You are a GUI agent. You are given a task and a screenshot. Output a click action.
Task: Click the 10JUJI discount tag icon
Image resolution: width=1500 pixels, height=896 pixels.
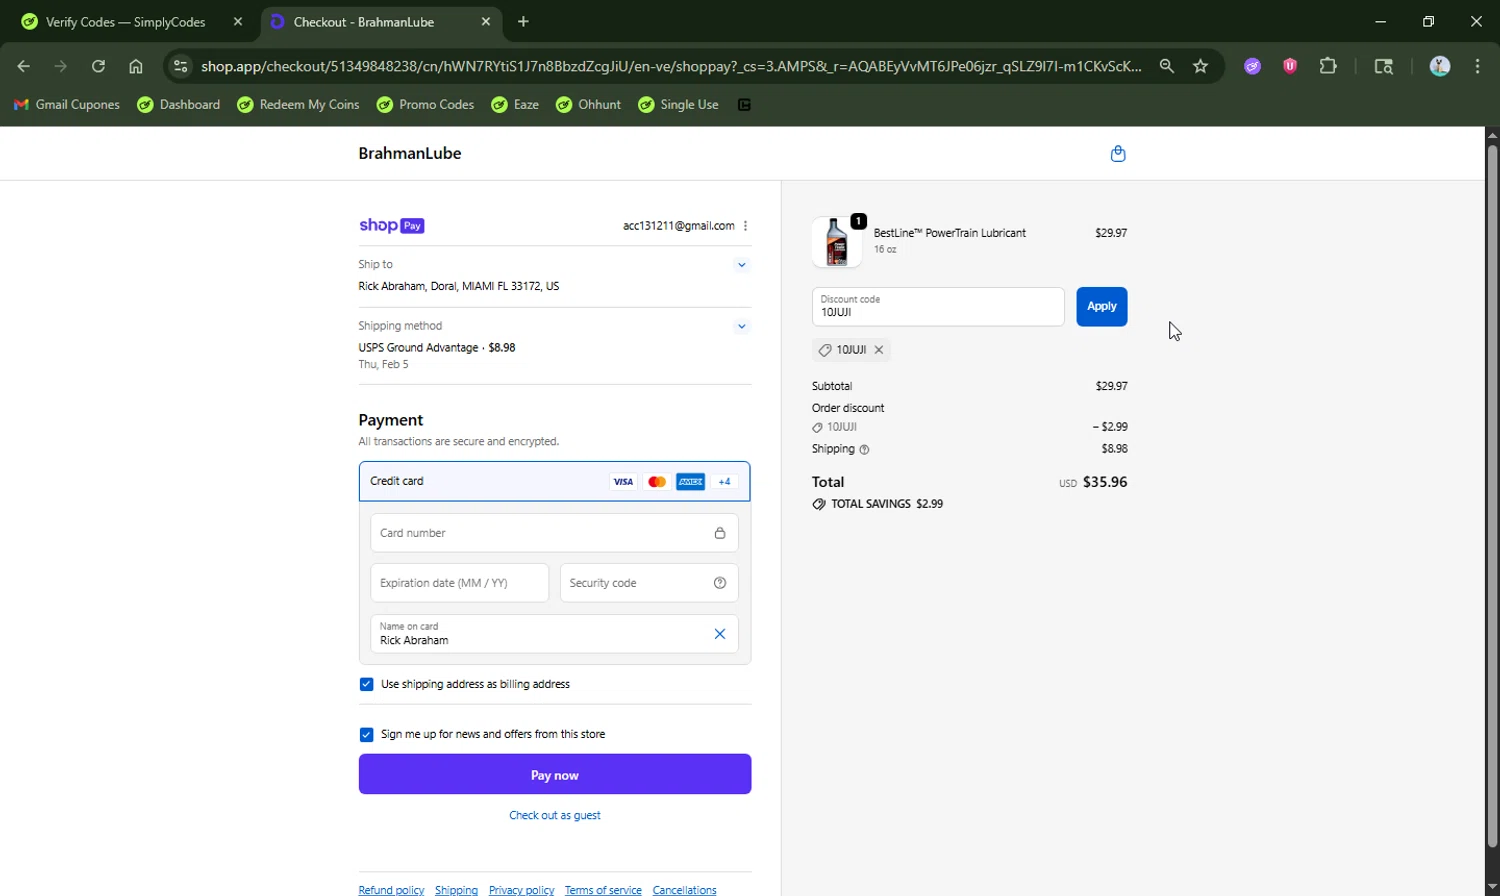(x=825, y=350)
